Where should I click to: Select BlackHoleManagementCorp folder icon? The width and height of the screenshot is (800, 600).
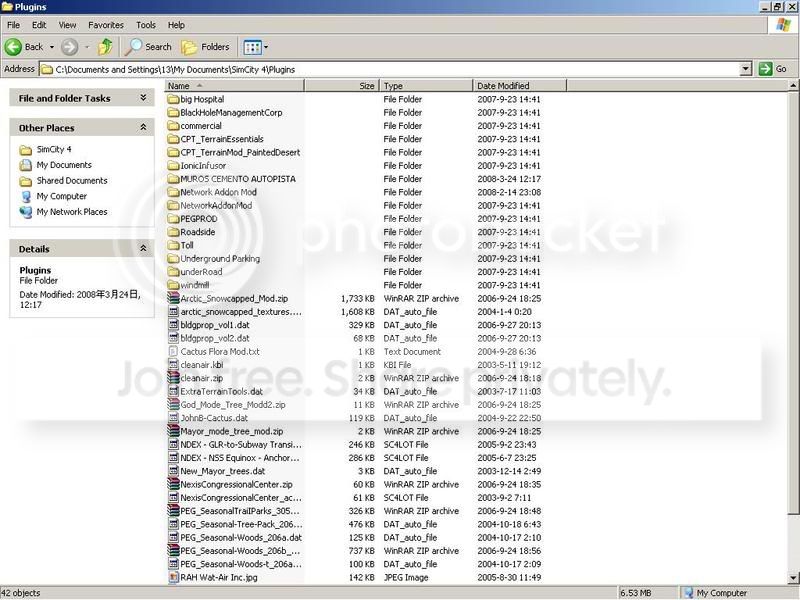[173, 112]
